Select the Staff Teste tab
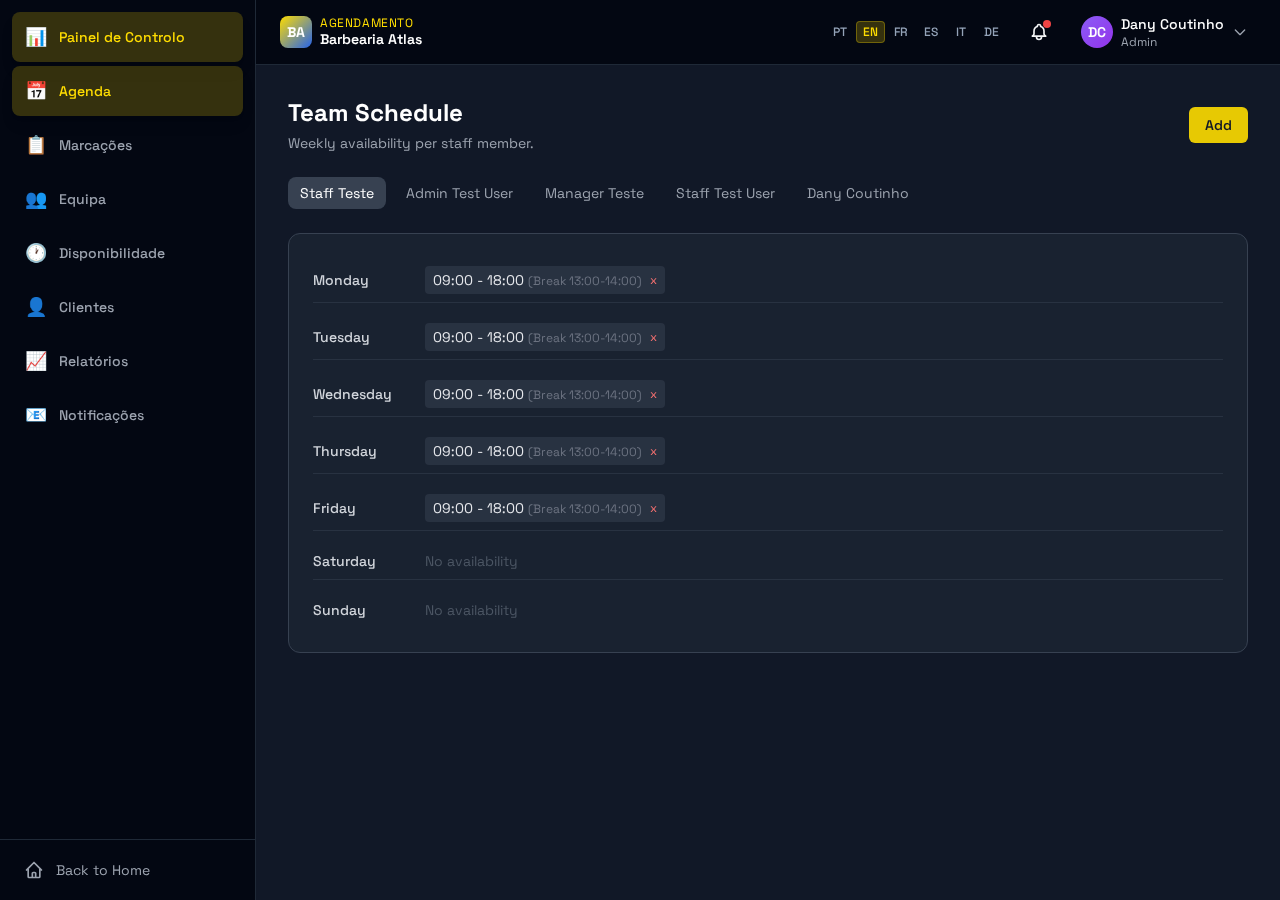The image size is (1280, 900). click(x=337, y=193)
